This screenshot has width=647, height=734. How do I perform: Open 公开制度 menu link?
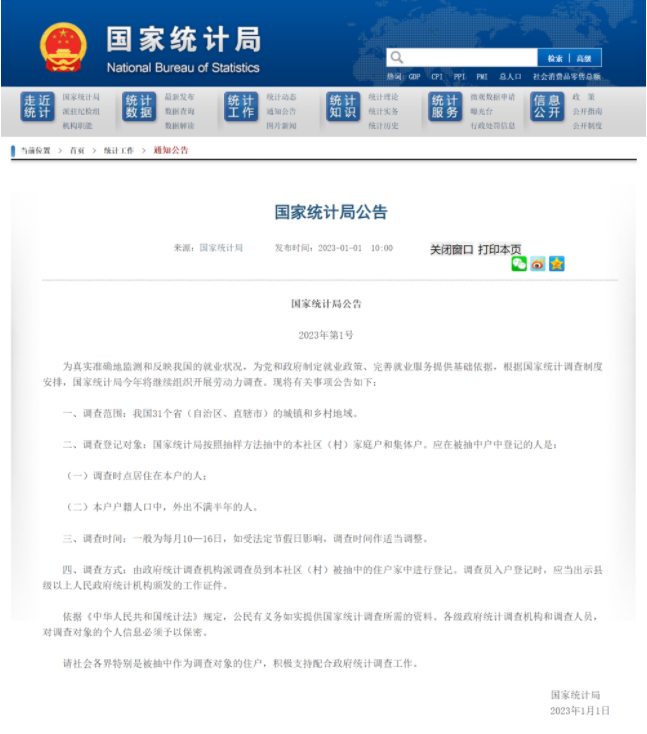tap(588, 126)
